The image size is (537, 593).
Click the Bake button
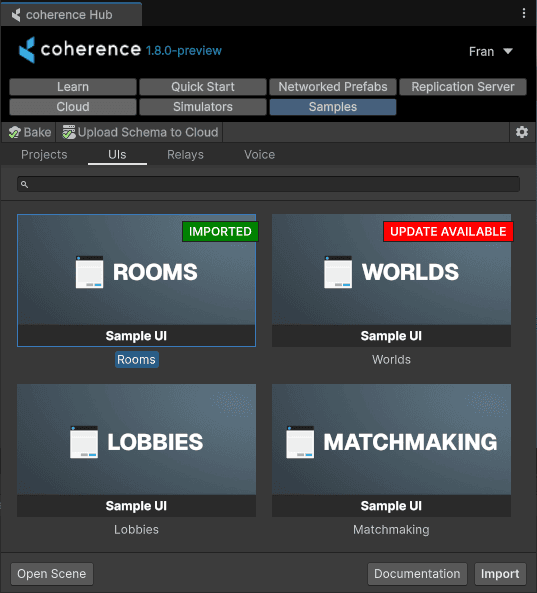click(x=29, y=132)
